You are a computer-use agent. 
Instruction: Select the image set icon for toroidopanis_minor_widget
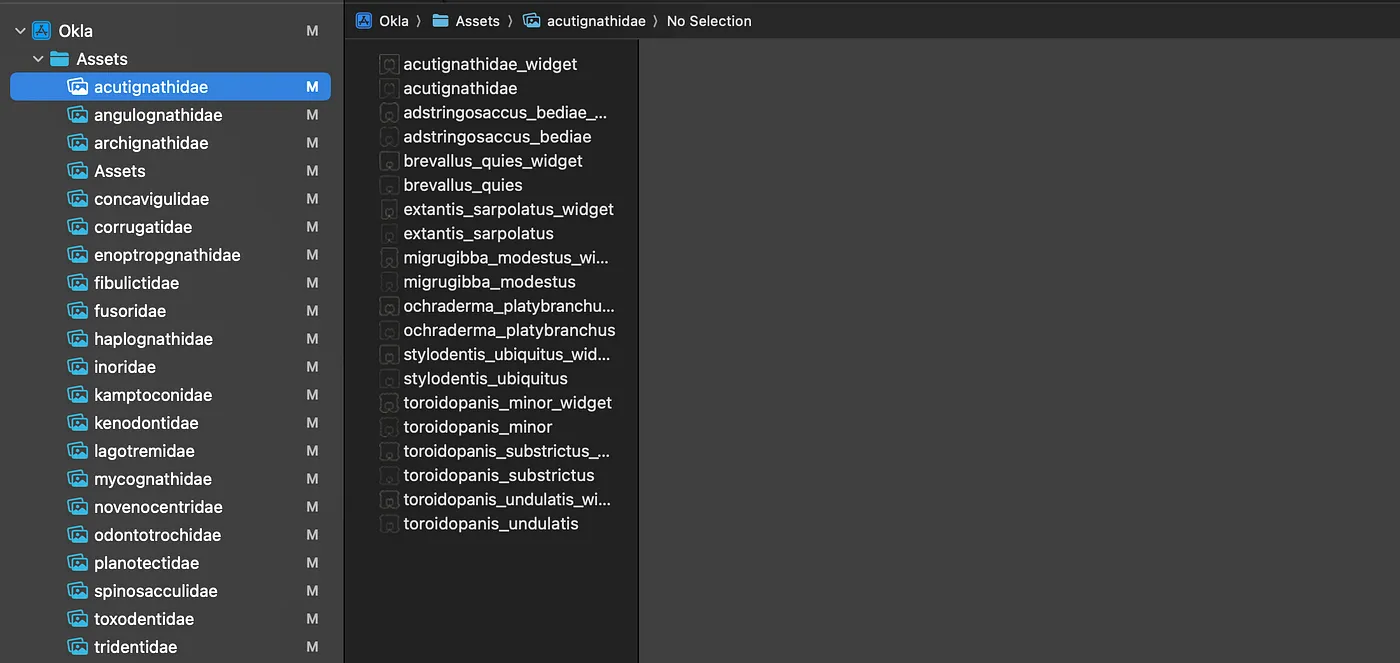(x=389, y=403)
